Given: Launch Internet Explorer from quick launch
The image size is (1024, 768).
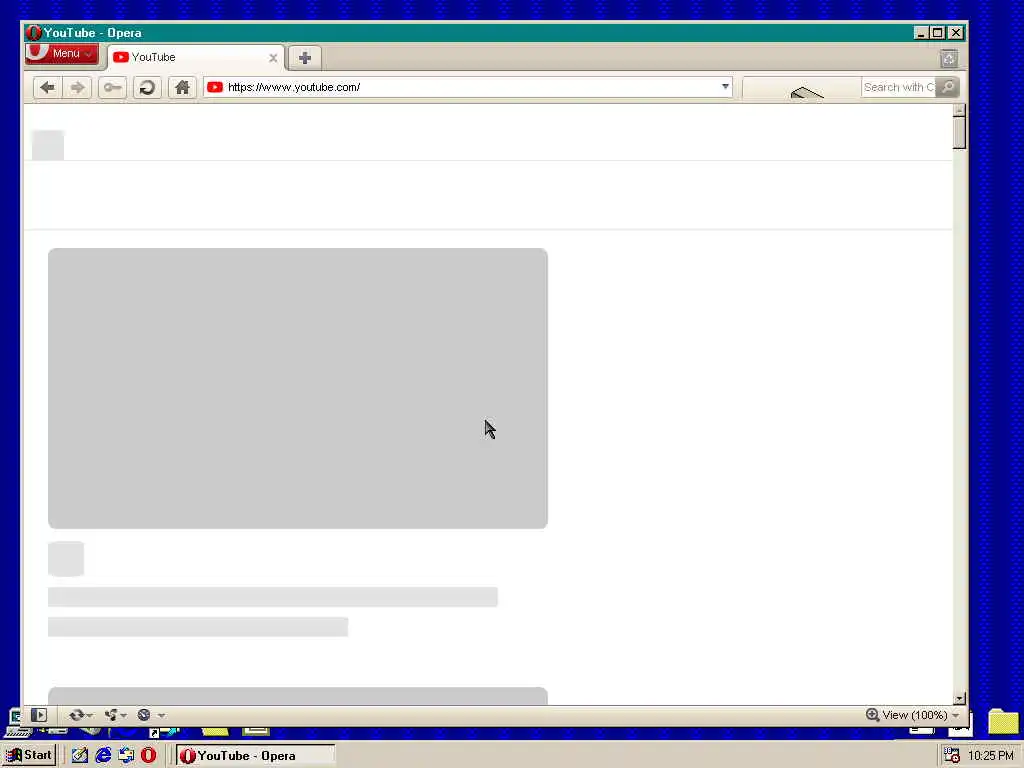Looking at the screenshot, I should pos(103,756).
